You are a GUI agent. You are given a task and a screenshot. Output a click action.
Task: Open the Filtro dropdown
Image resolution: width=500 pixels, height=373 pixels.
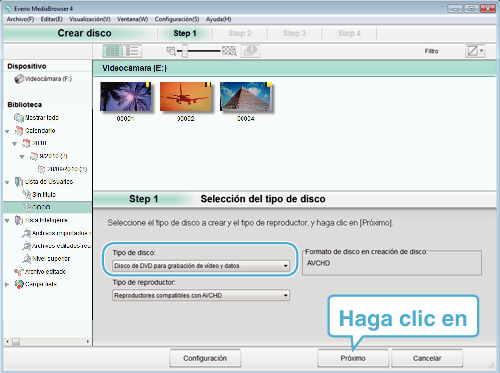pyautogui.click(x=475, y=51)
